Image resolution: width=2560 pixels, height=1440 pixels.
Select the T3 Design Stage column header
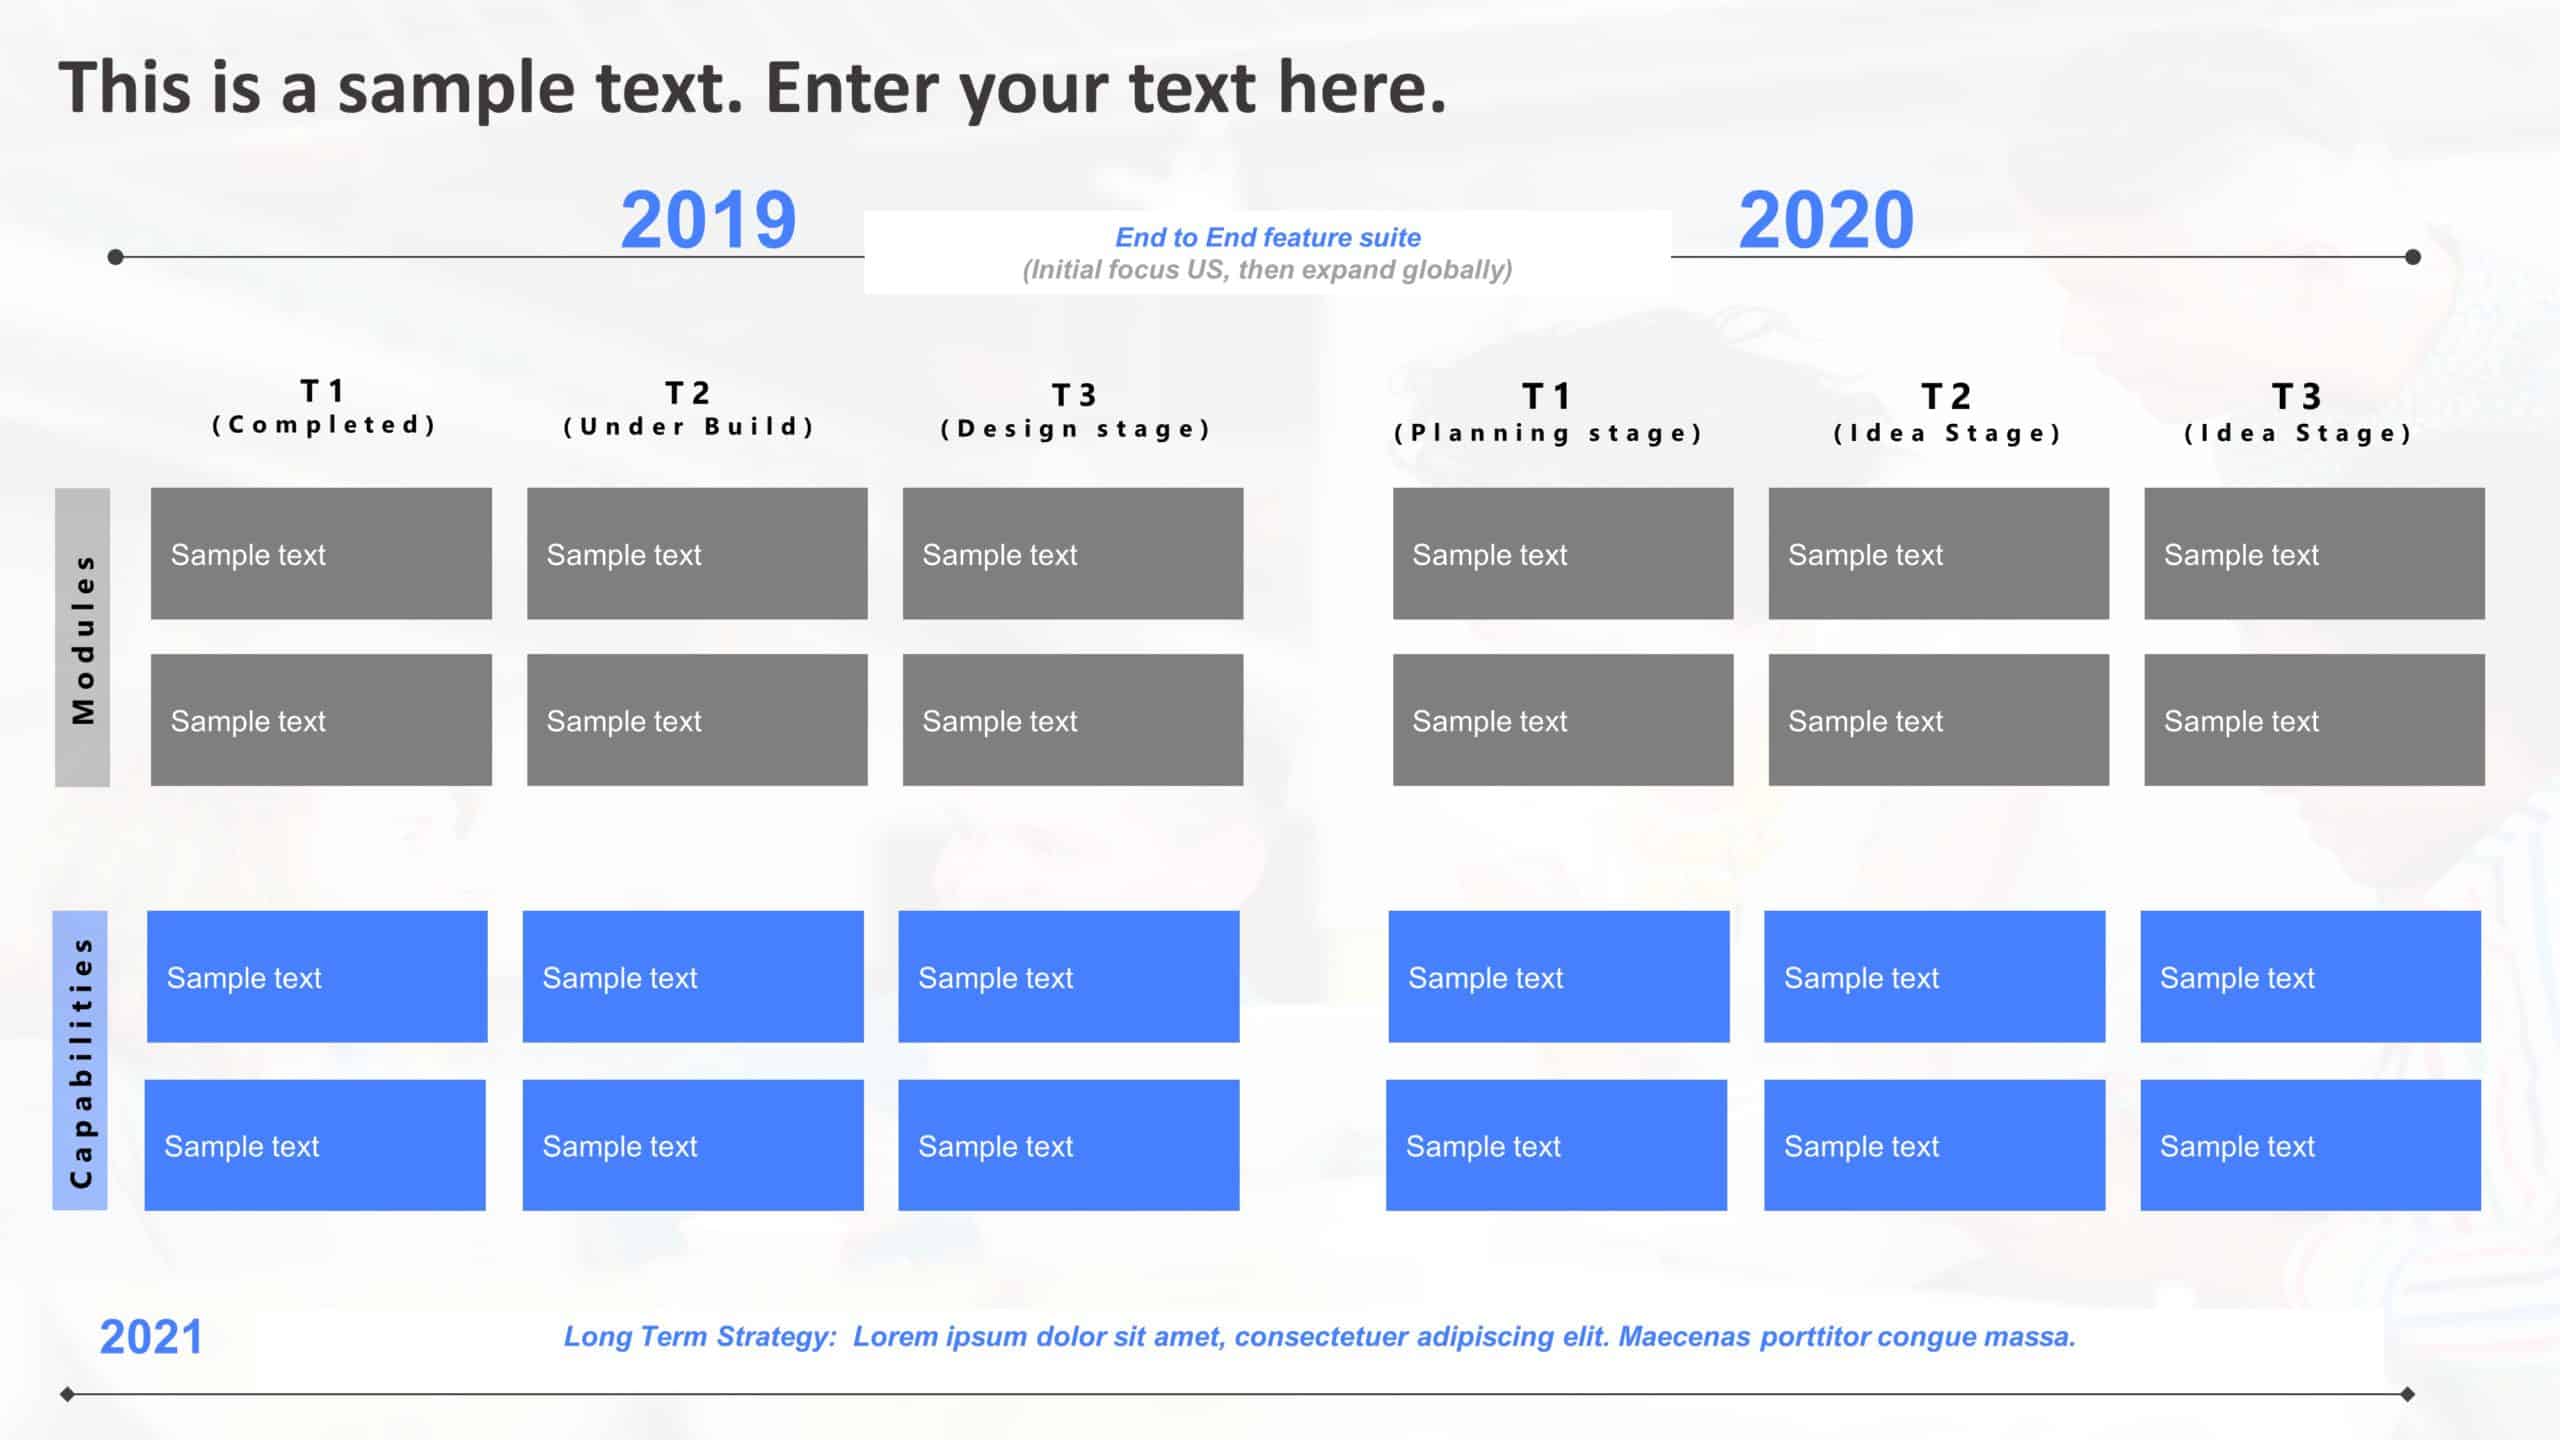pos(1074,406)
